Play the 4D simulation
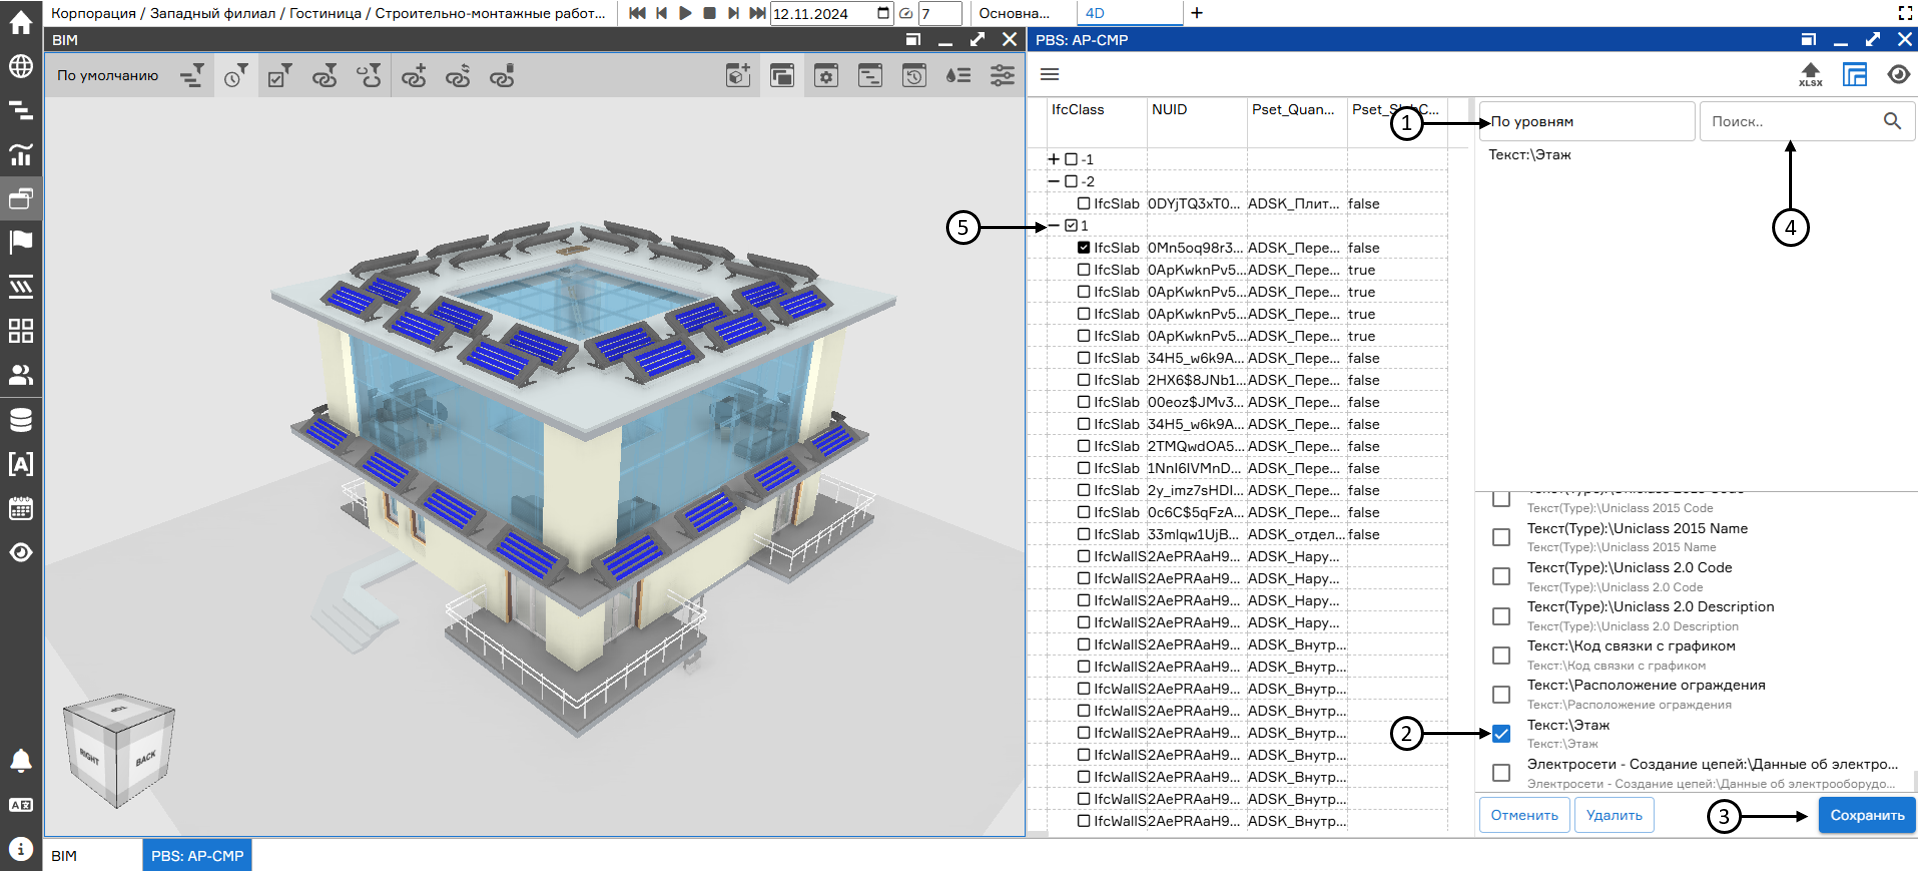The image size is (1918, 871). (x=685, y=13)
